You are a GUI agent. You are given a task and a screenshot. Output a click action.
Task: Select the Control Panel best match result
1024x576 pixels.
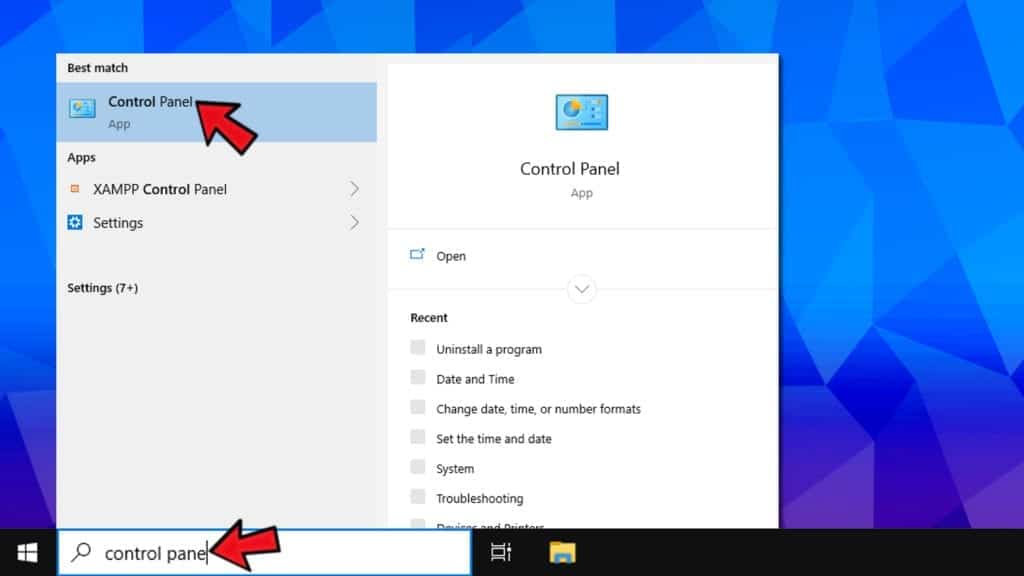[217, 112]
